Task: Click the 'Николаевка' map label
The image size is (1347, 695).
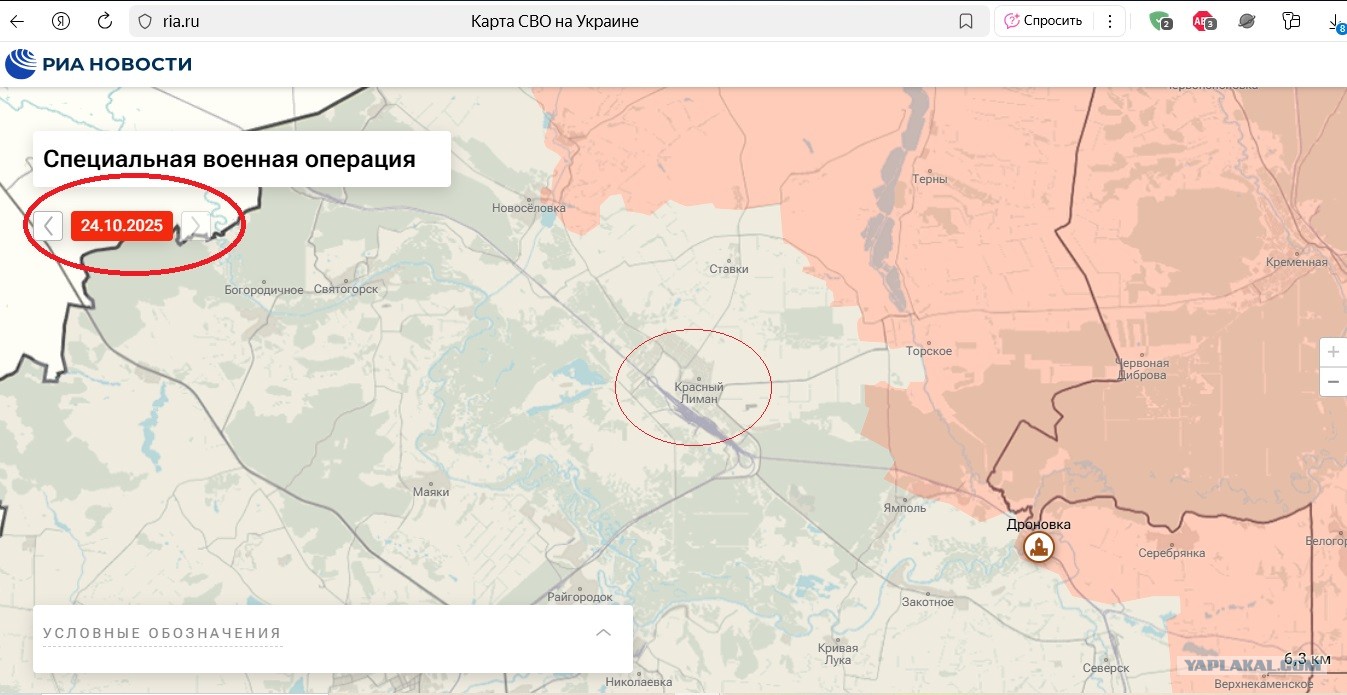Action: [x=639, y=682]
